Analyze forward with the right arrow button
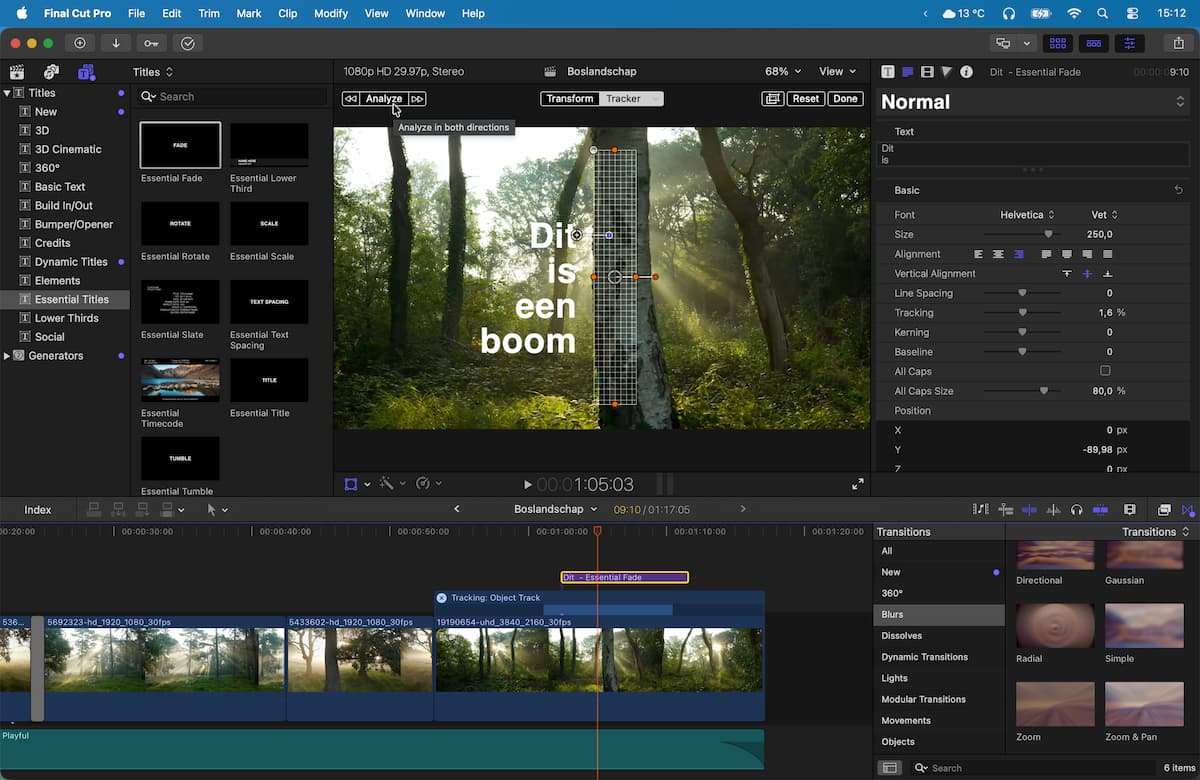Screen dimensions: 1200x780 click(x=417, y=99)
